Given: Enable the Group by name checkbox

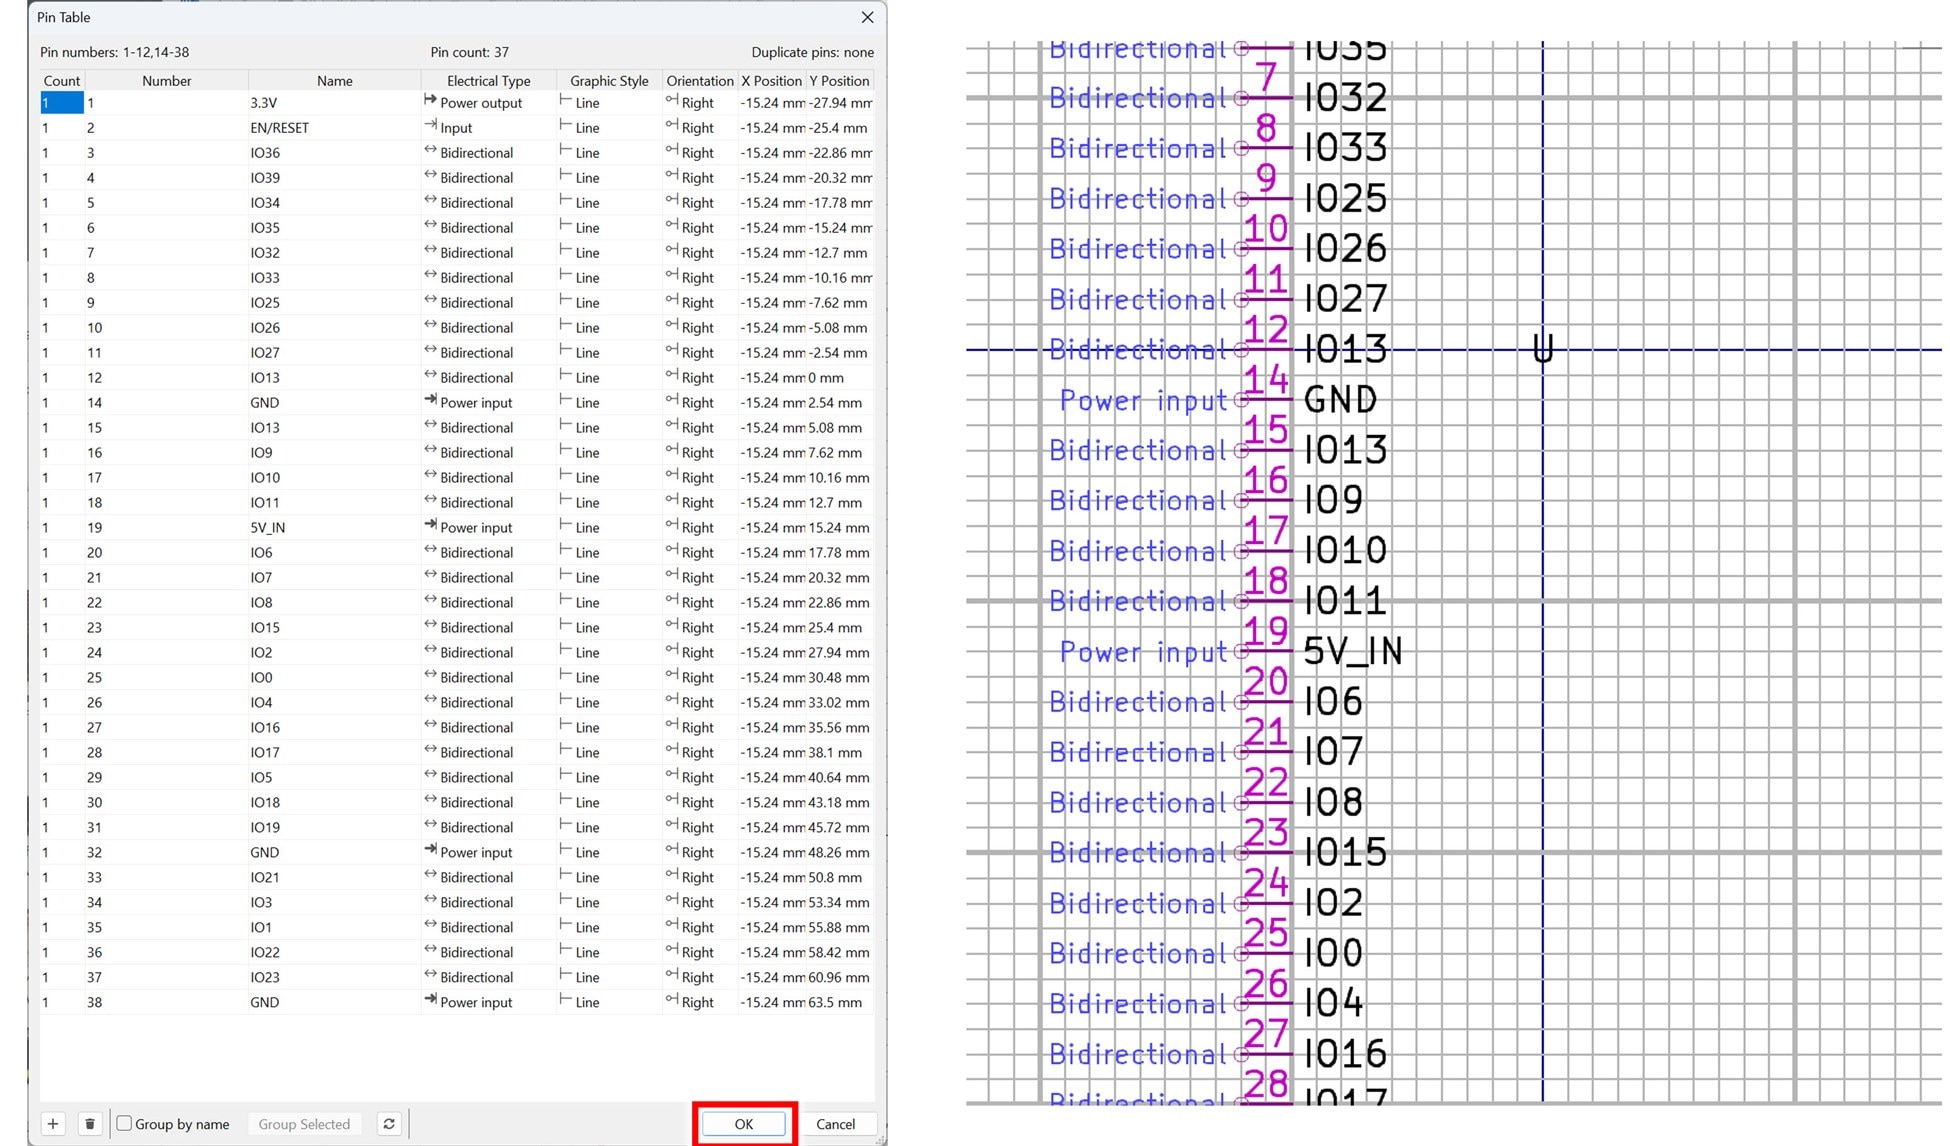Looking at the screenshot, I should (x=125, y=1124).
